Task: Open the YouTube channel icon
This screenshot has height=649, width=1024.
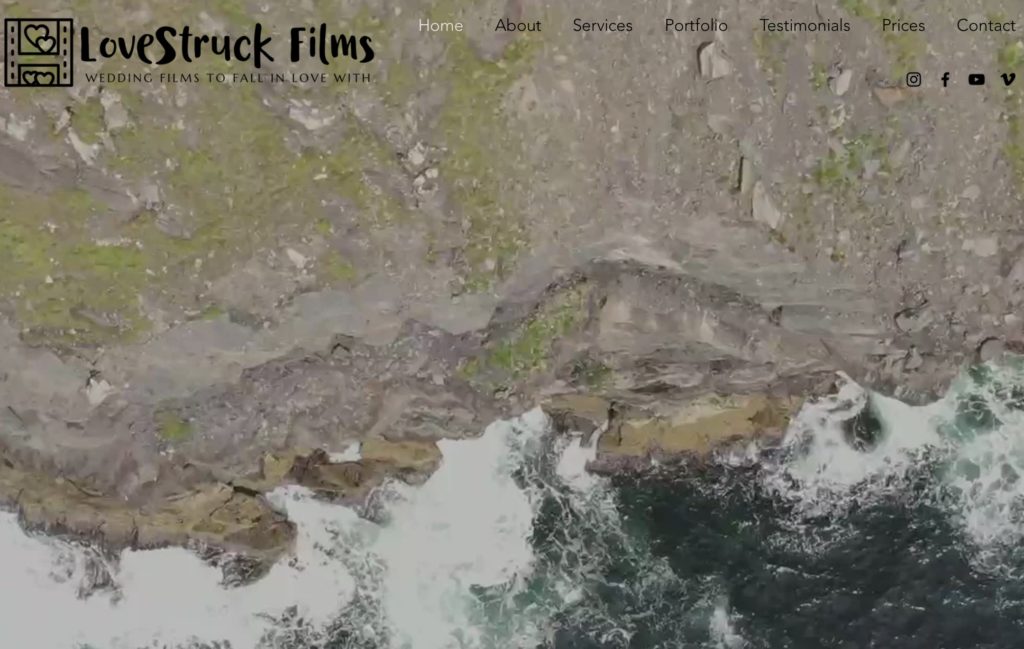Action: coord(976,80)
